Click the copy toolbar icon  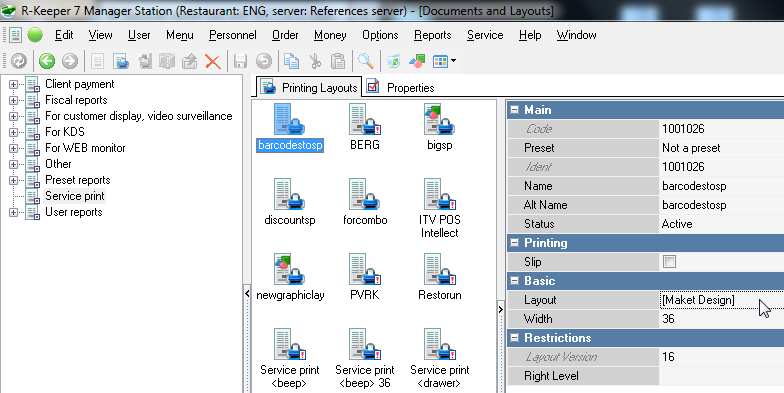[291, 61]
